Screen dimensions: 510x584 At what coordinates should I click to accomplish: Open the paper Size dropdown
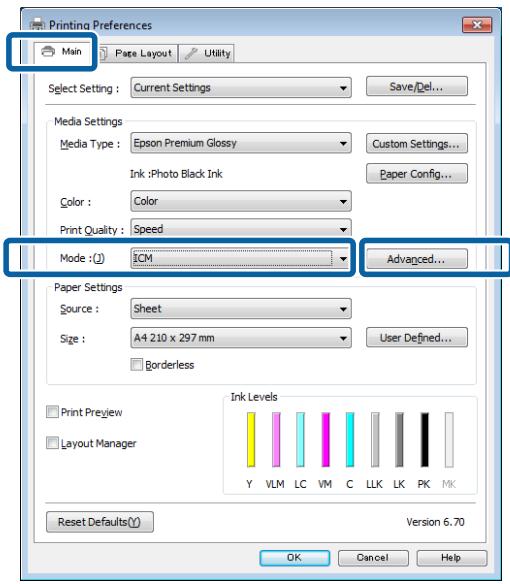pyautogui.click(x=241, y=338)
